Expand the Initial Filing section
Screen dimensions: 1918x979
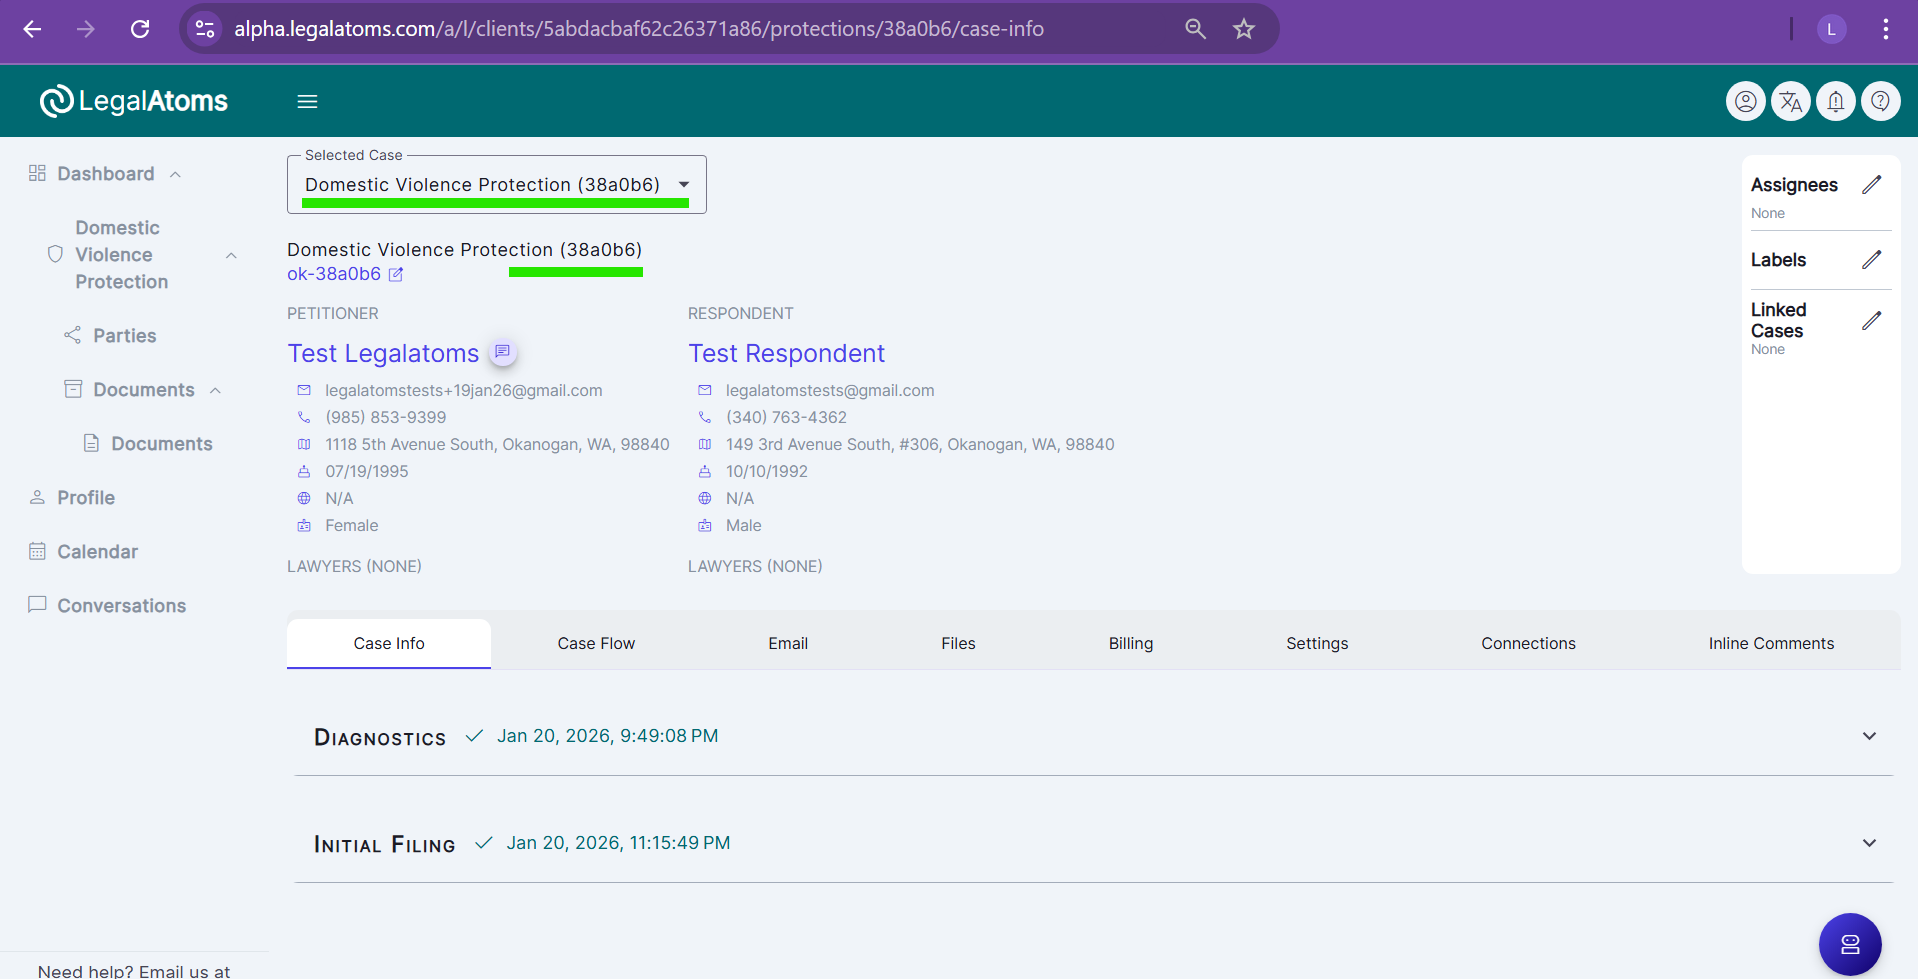point(1868,844)
